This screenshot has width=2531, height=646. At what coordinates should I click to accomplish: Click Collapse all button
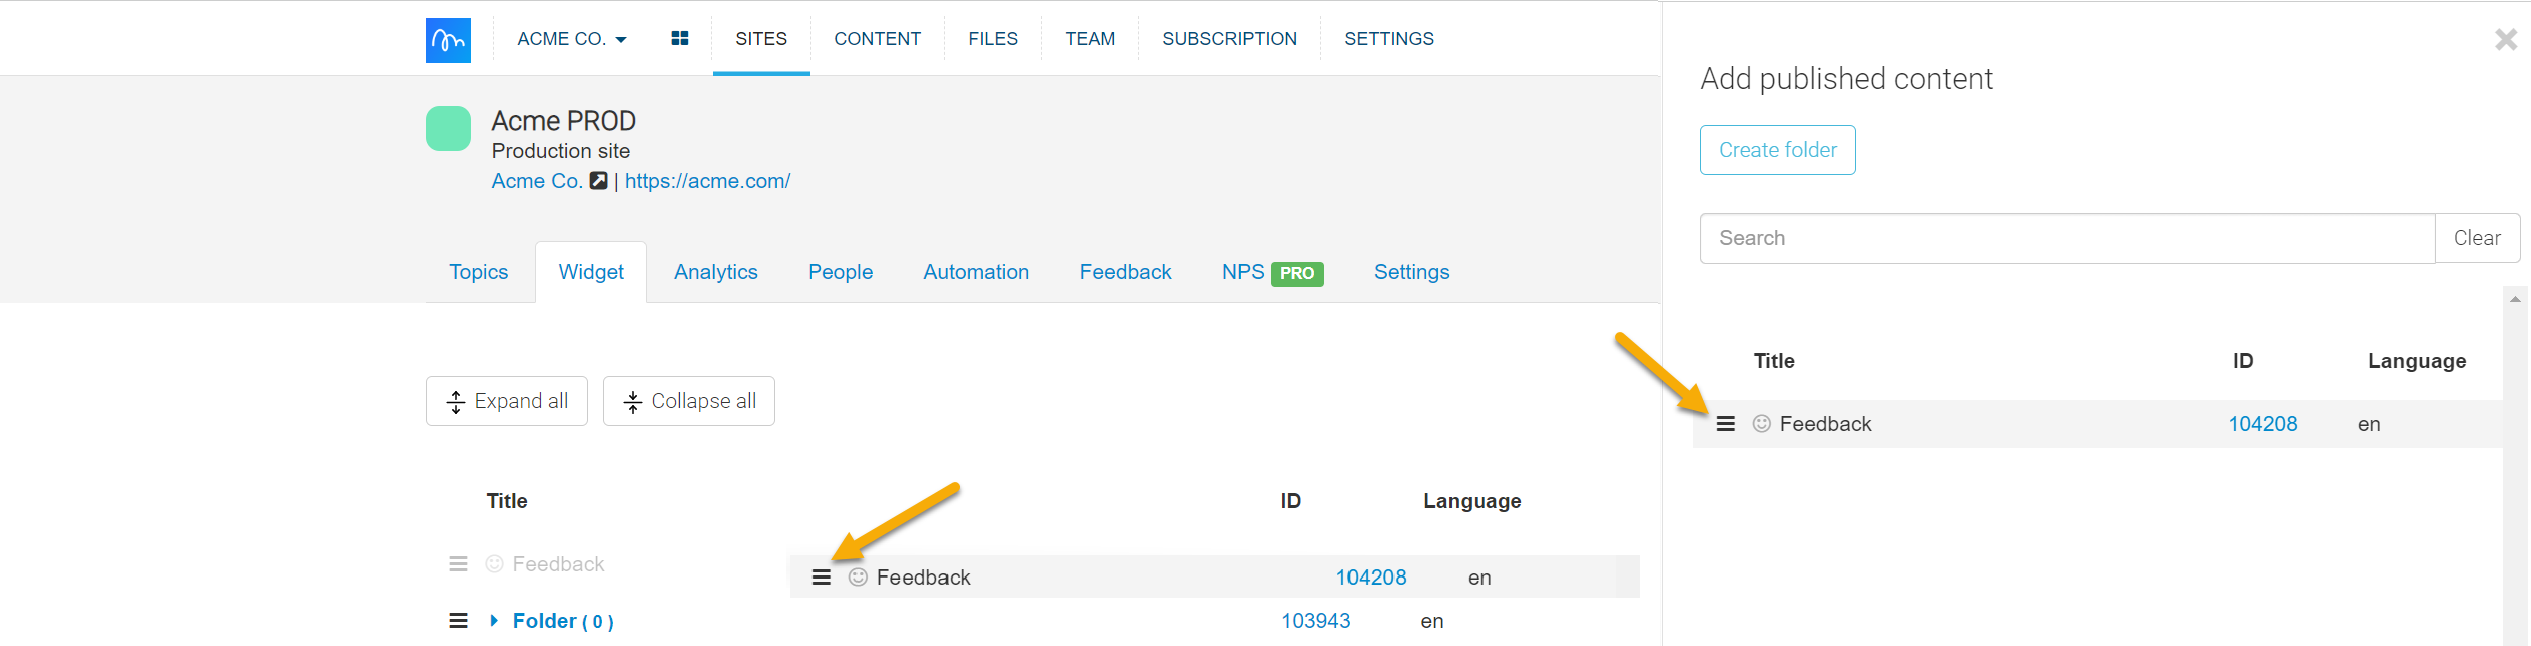click(x=688, y=401)
